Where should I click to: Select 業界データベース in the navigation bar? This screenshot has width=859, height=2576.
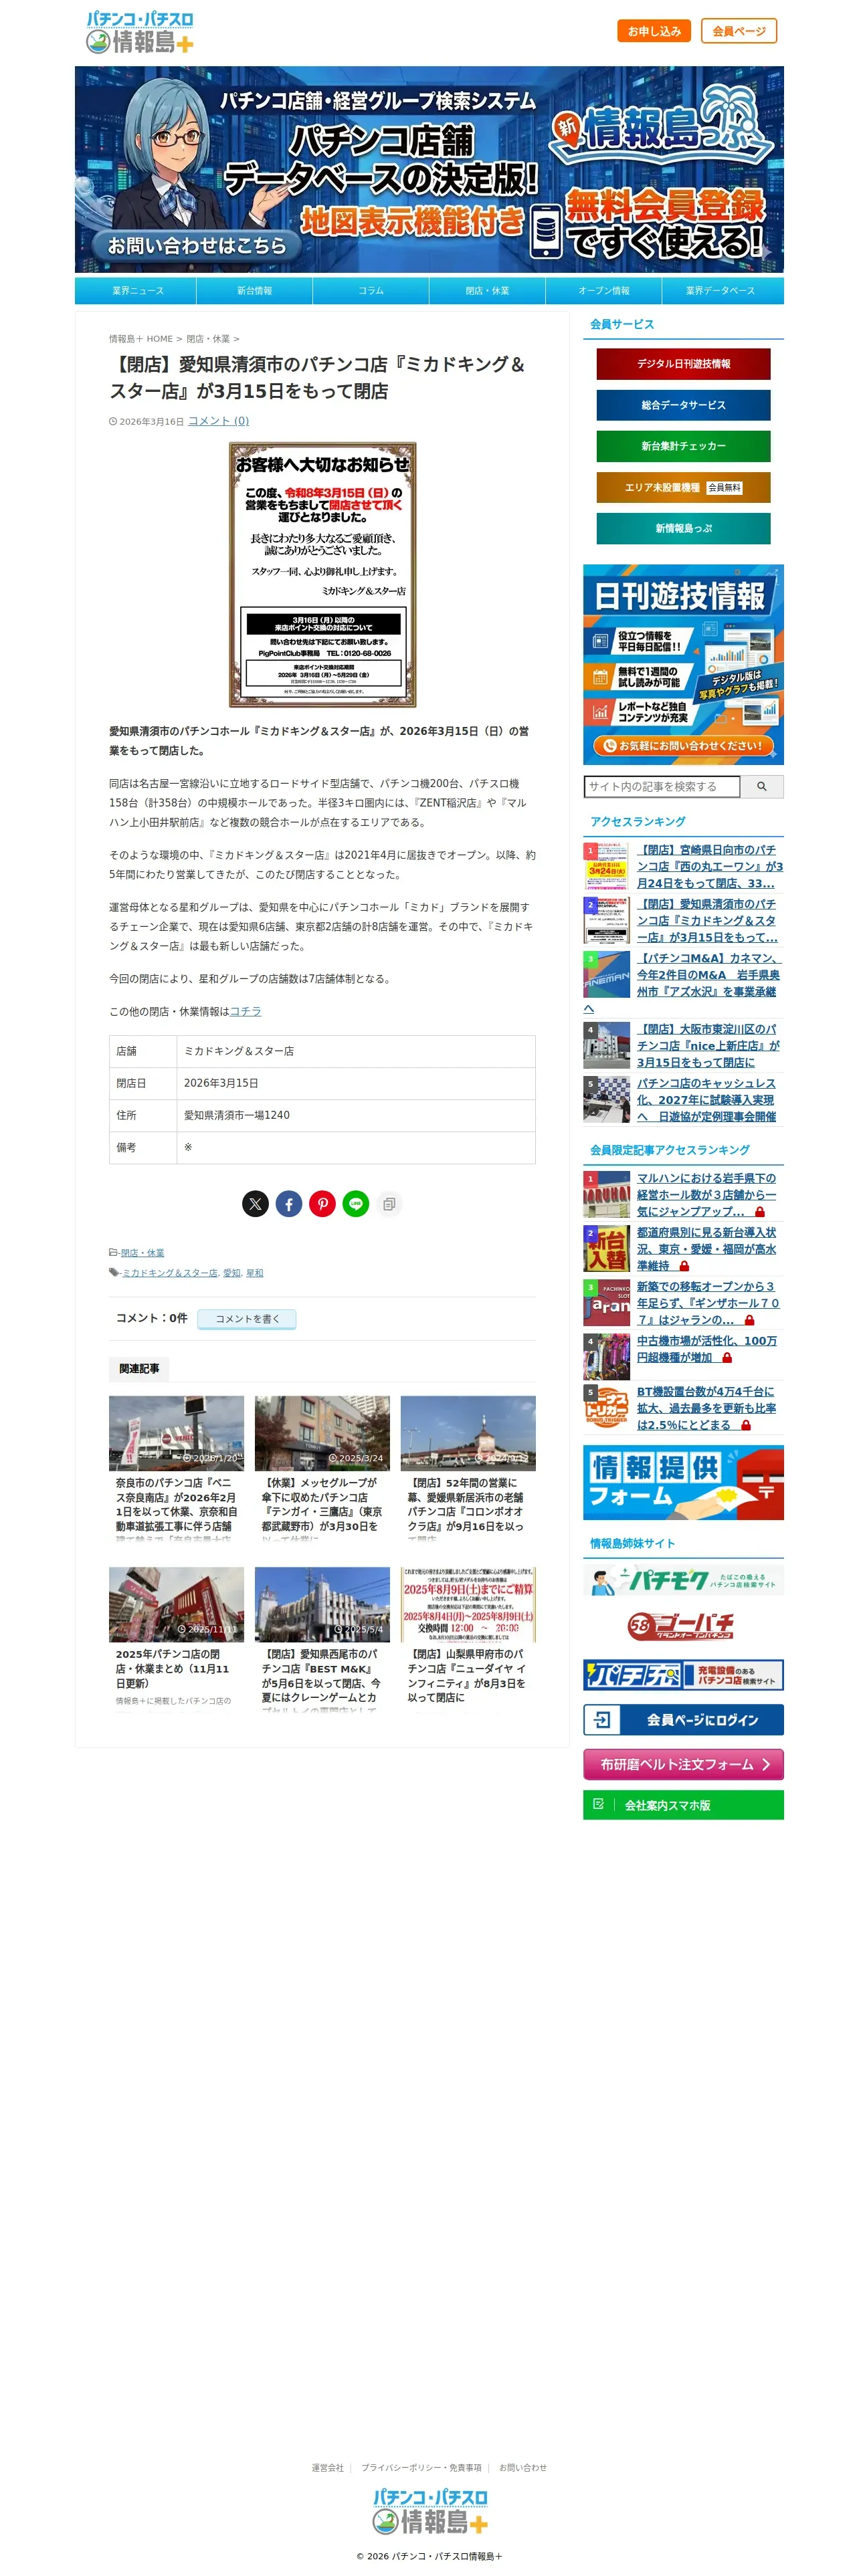720,291
